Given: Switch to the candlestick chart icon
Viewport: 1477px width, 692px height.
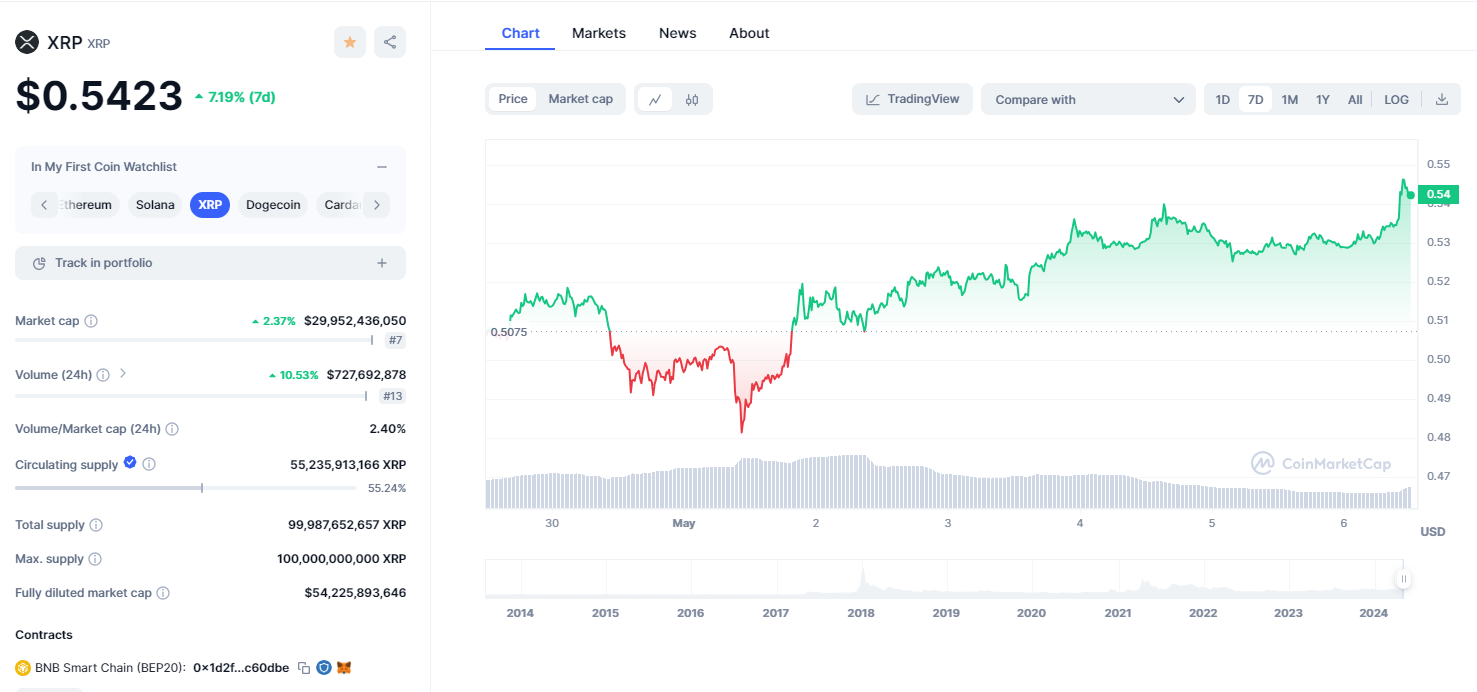Looking at the screenshot, I should tap(692, 99).
